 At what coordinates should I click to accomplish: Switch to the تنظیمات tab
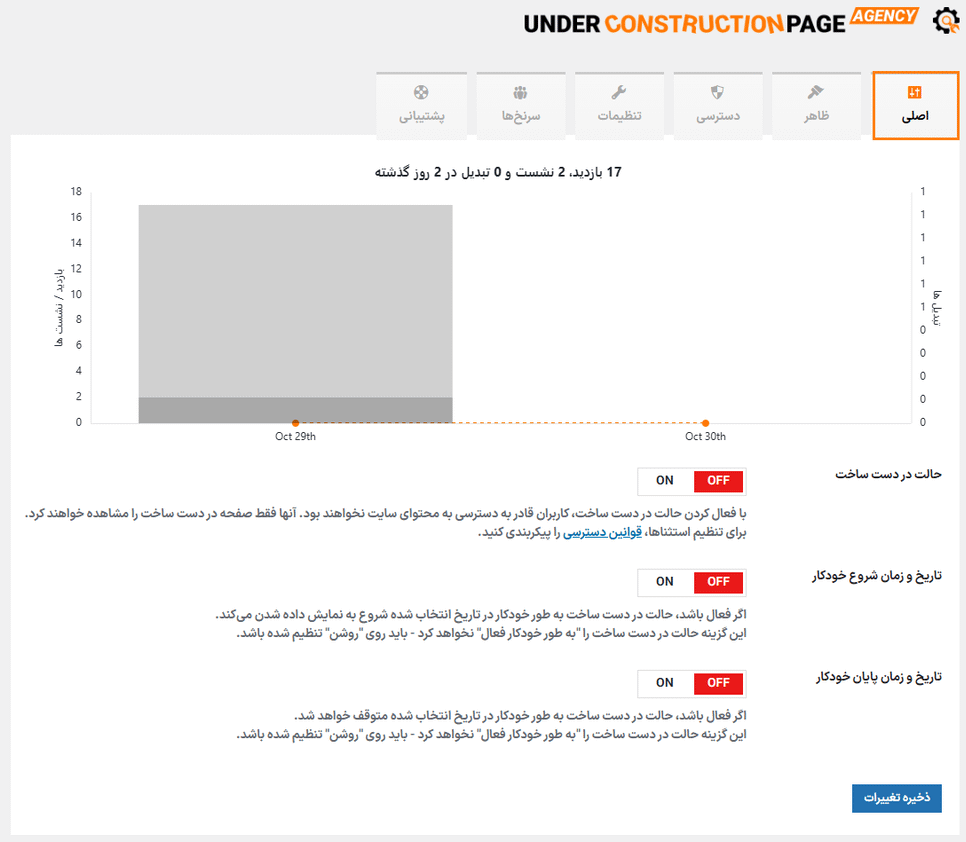tap(619, 106)
